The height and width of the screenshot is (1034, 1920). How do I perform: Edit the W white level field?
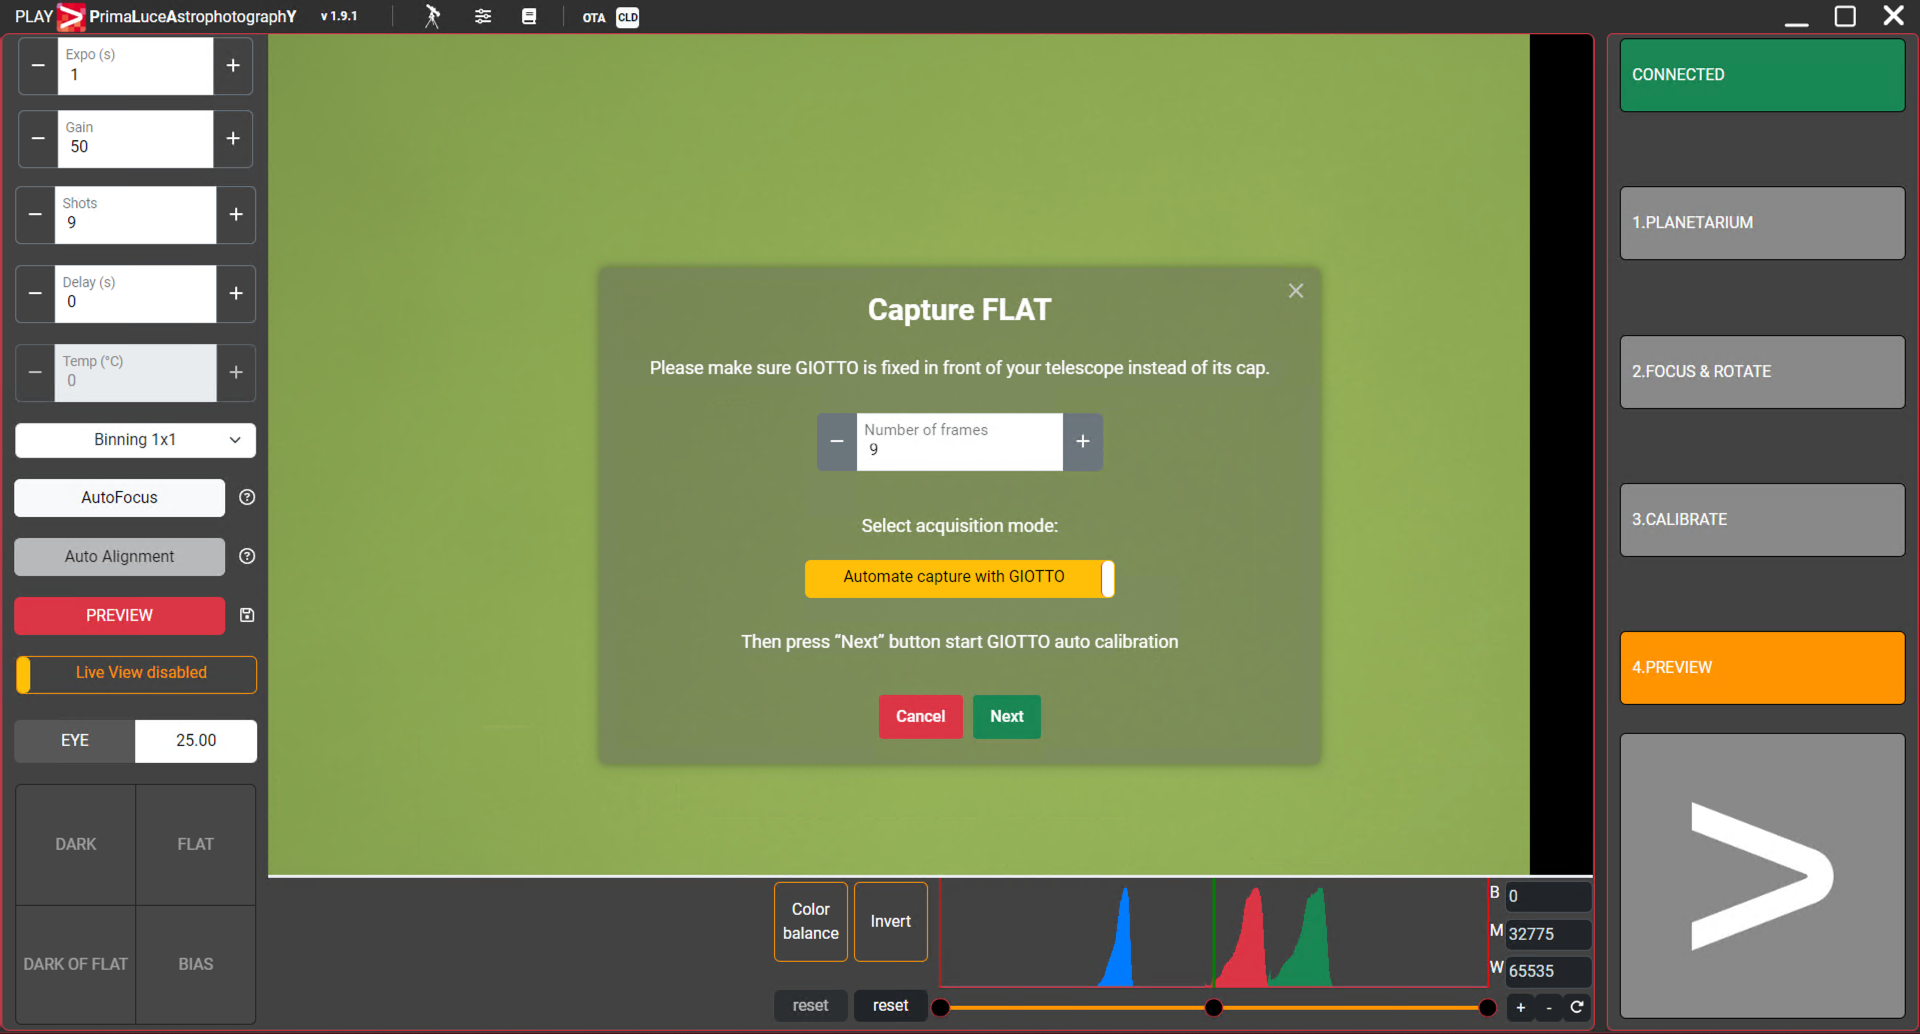point(1548,972)
